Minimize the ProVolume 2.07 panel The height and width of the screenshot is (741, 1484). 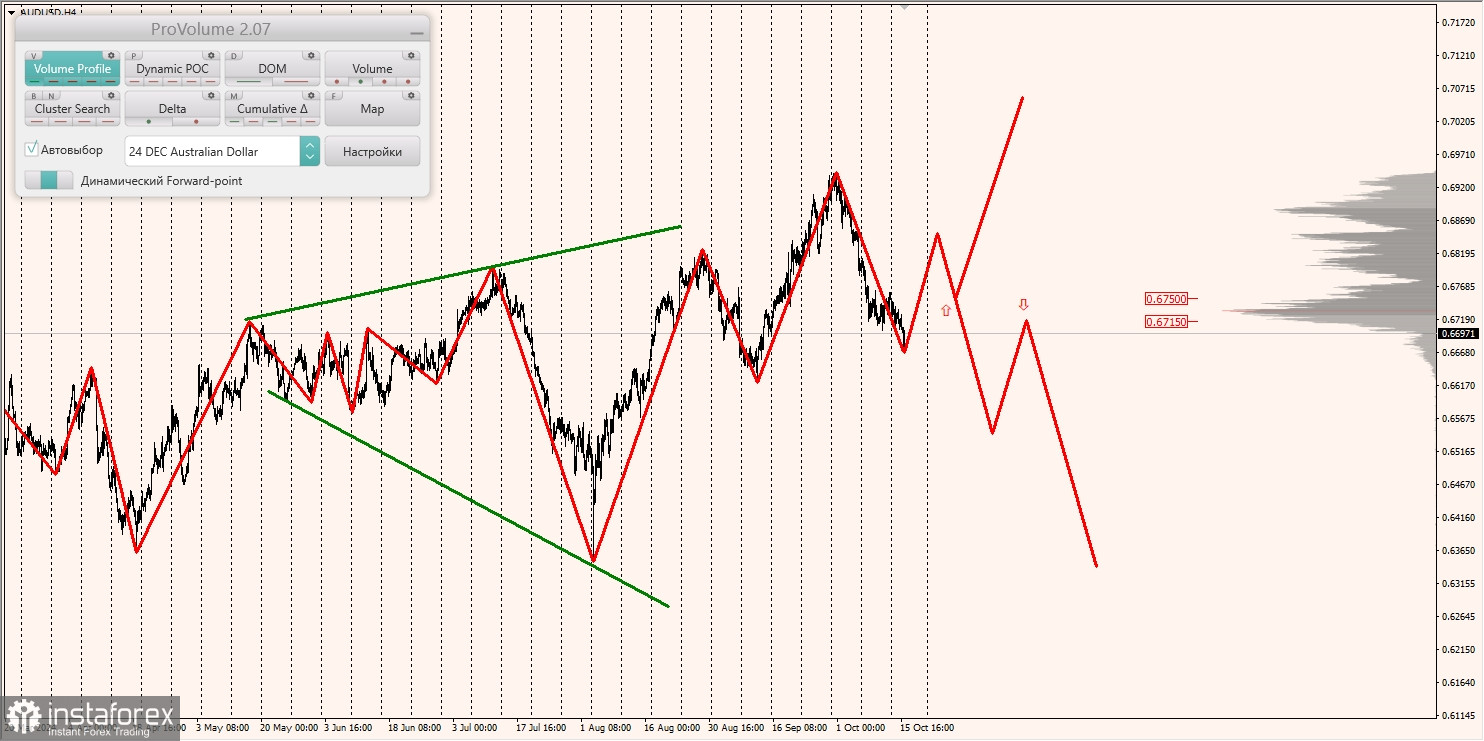pyautogui.click(x=417, y=33)
